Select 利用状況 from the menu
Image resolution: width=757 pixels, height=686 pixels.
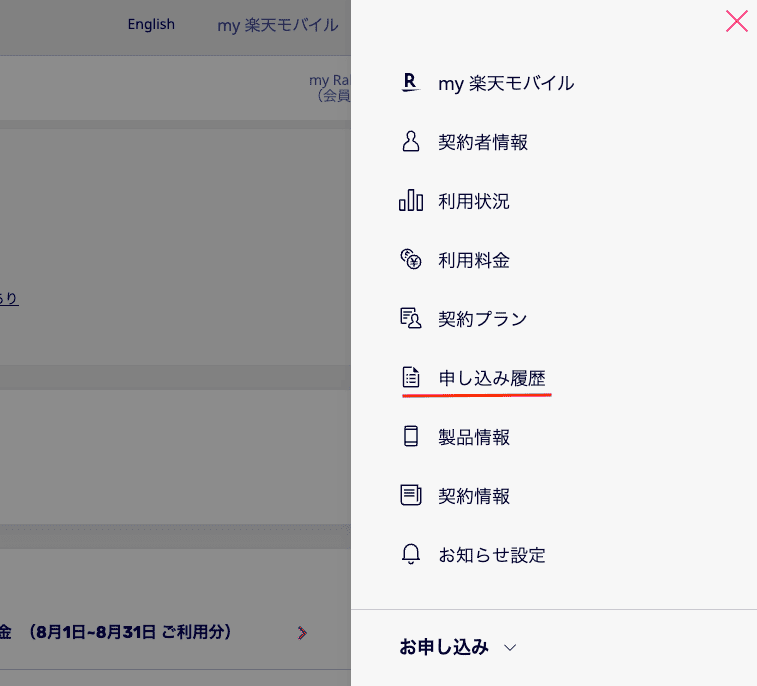click(474, 201)
